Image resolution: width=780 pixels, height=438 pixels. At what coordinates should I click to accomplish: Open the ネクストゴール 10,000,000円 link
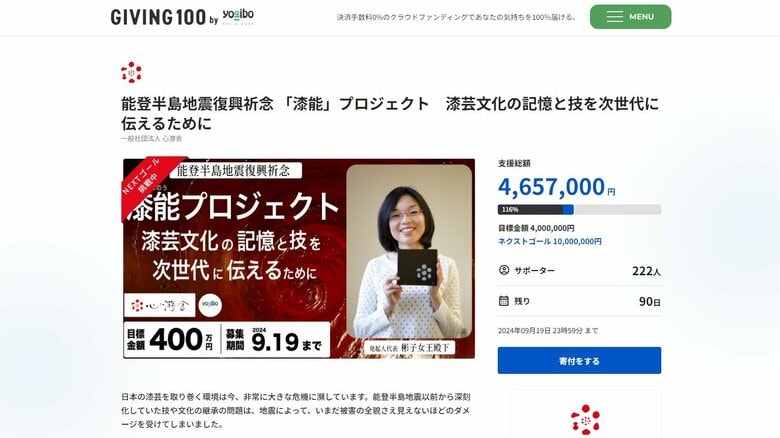click(x=550, y=241)
